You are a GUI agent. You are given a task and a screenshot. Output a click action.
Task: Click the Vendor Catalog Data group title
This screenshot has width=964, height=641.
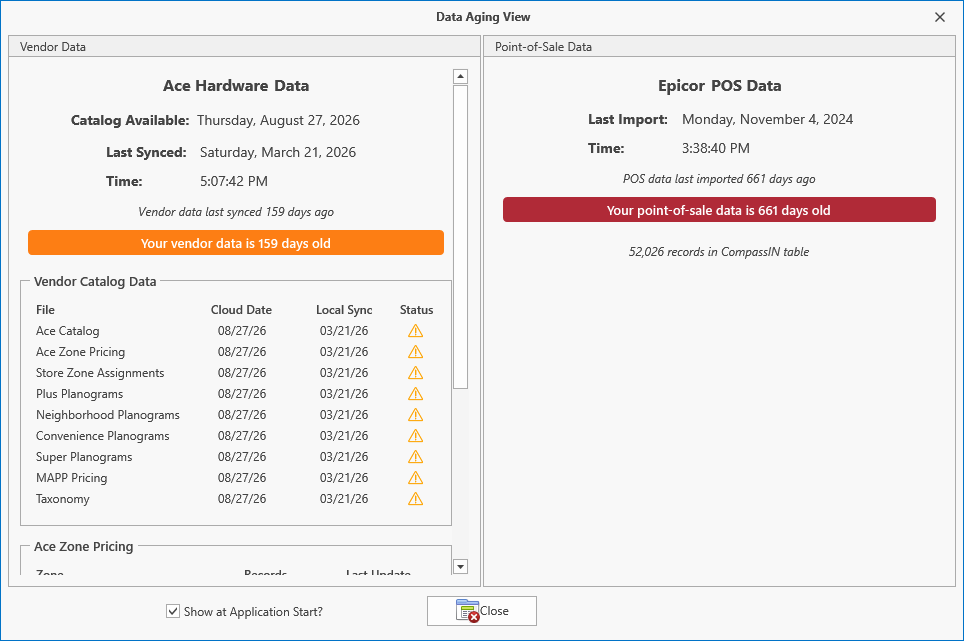[95, 281]
